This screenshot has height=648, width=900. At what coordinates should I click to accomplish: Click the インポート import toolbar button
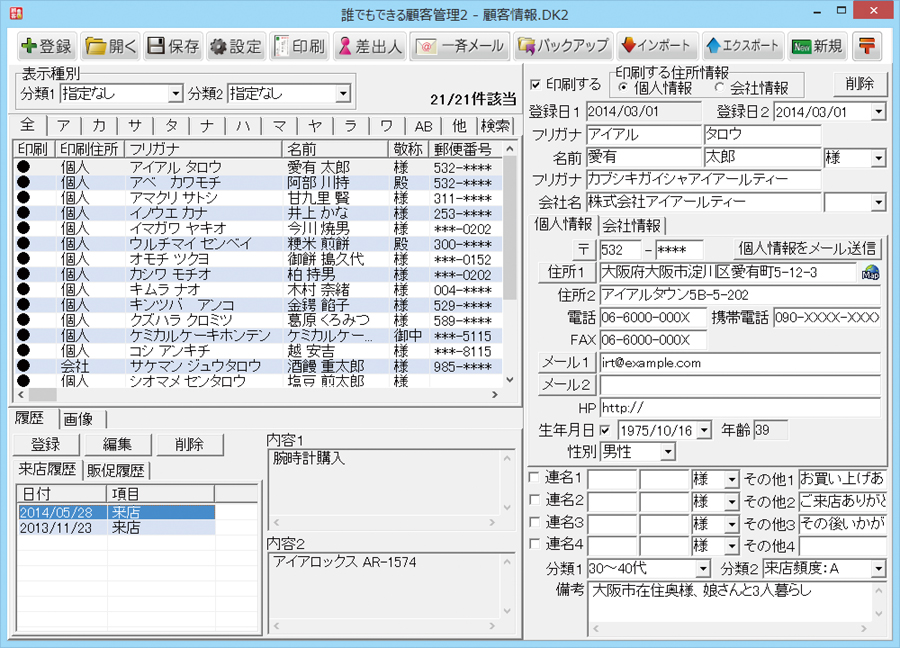(657, 46)
